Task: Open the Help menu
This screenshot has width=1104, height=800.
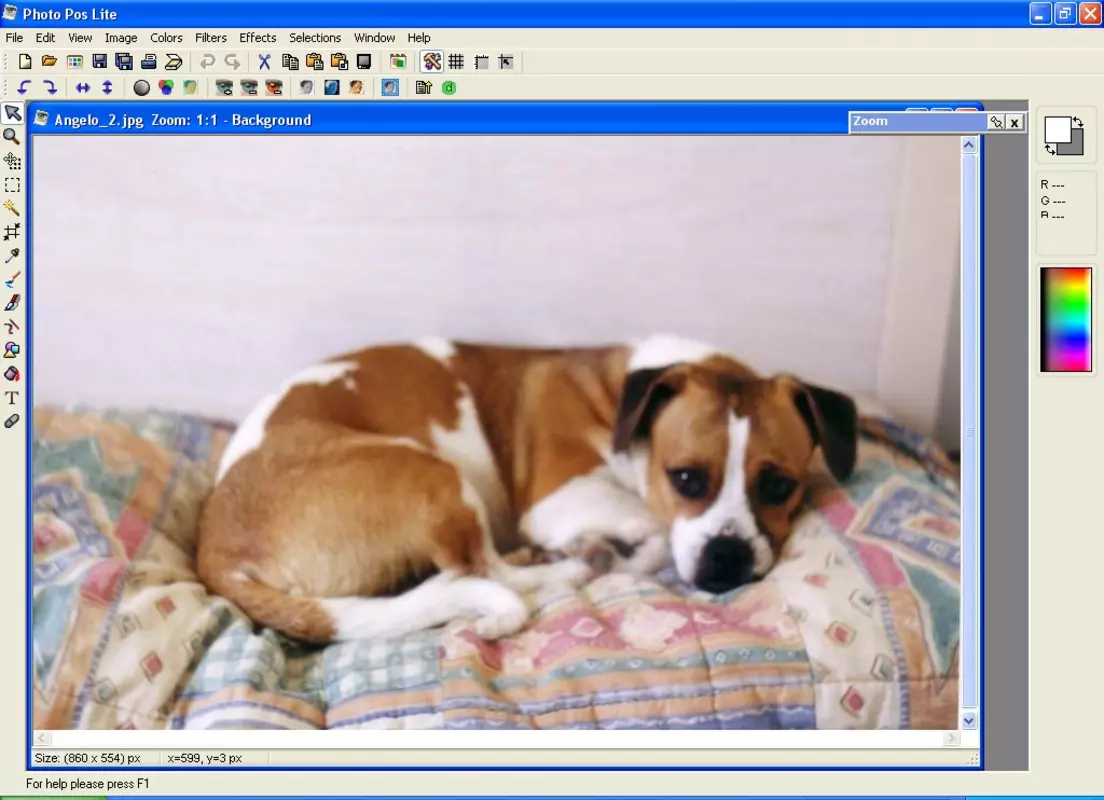Action: pyautogui.click(x=419, y=37)
